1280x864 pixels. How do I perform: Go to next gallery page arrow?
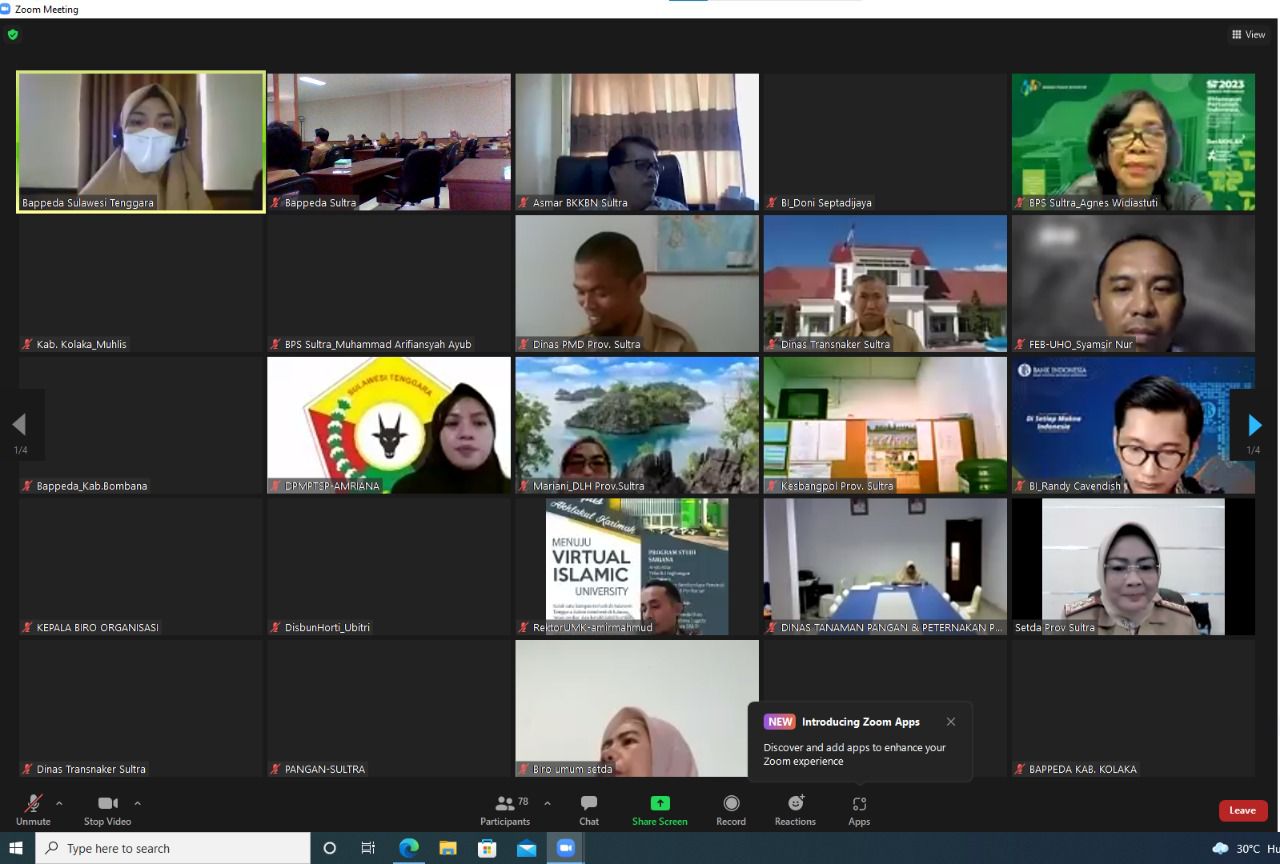(x=1254, y=426)
